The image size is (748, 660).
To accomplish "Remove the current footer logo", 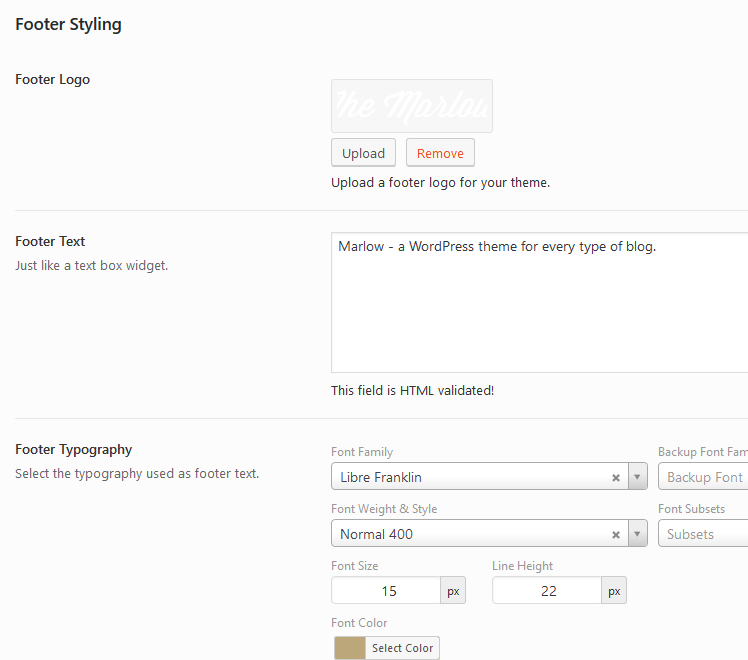I will tap(440, 153).
